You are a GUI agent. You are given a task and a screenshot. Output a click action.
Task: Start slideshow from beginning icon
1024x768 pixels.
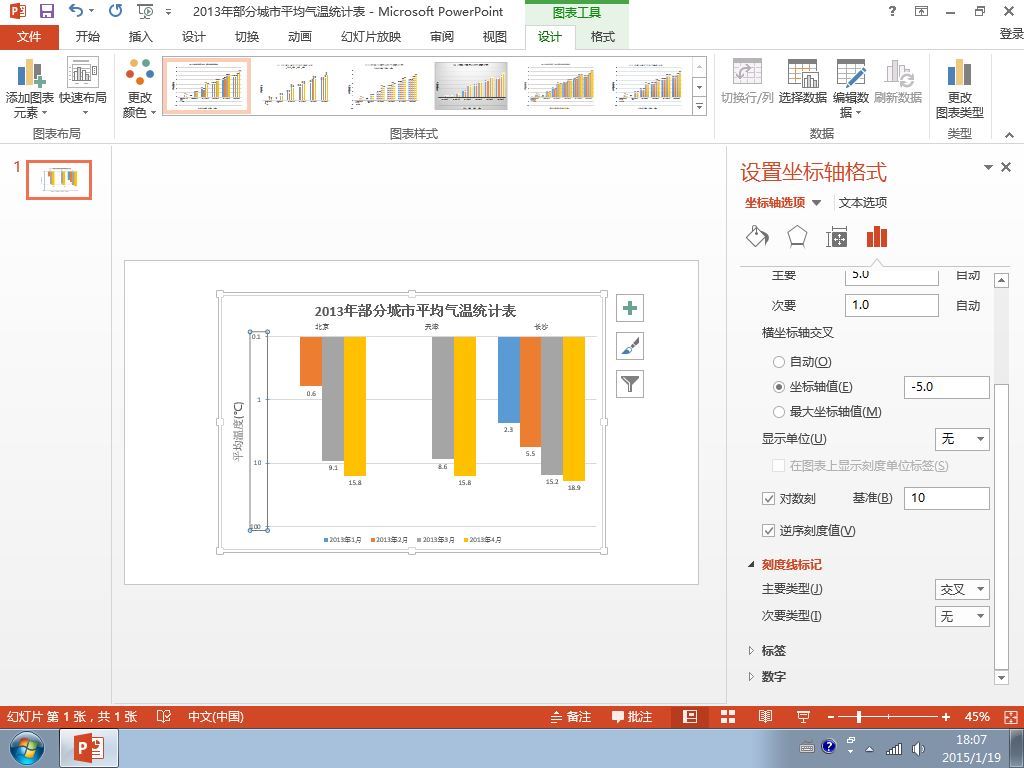point(145,11)
